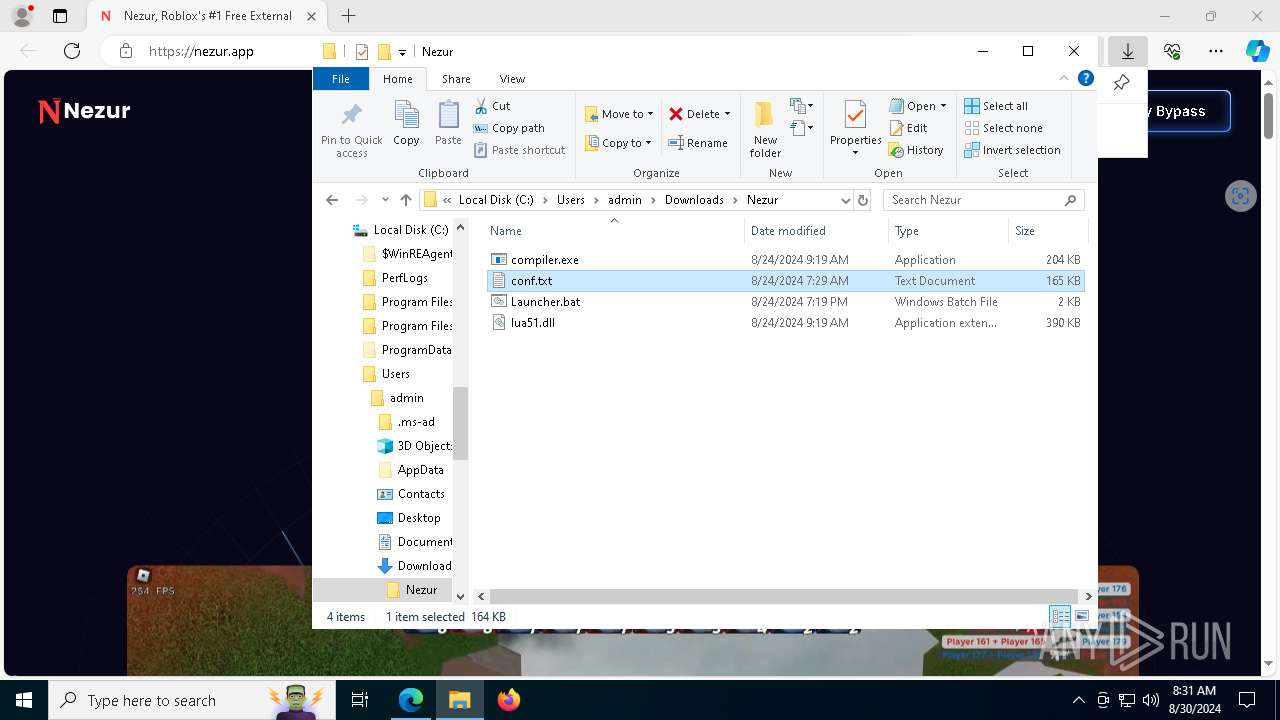1280x720 pixels.
Task: Open Windows Start menu
Action: tap(23, 700)
